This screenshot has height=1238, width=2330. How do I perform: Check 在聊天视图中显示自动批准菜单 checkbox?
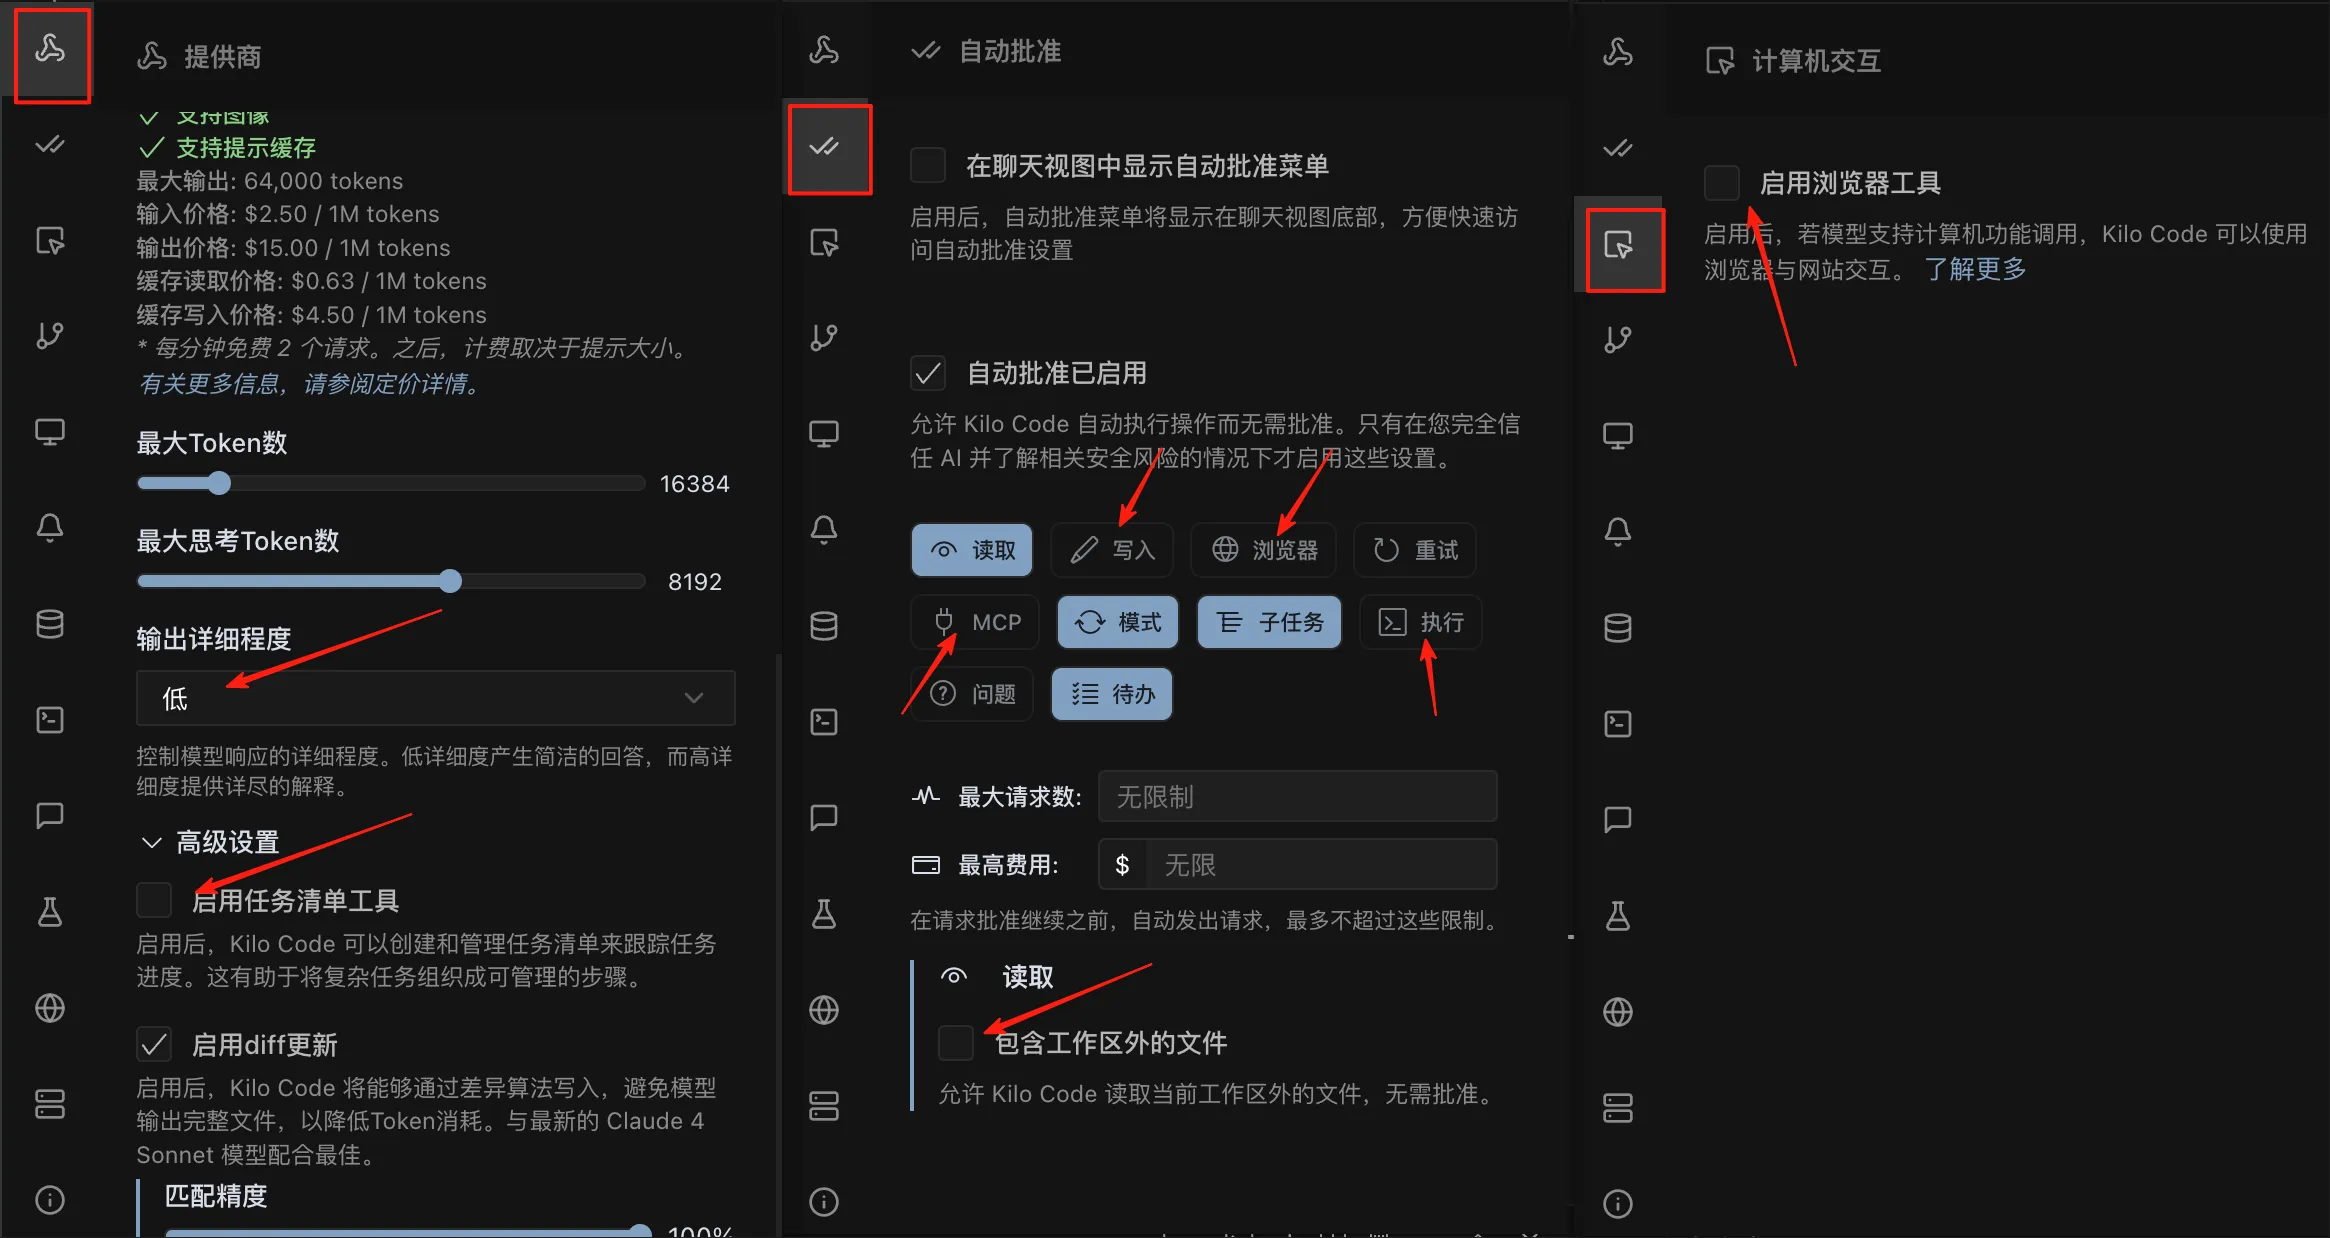coord(928,165)
